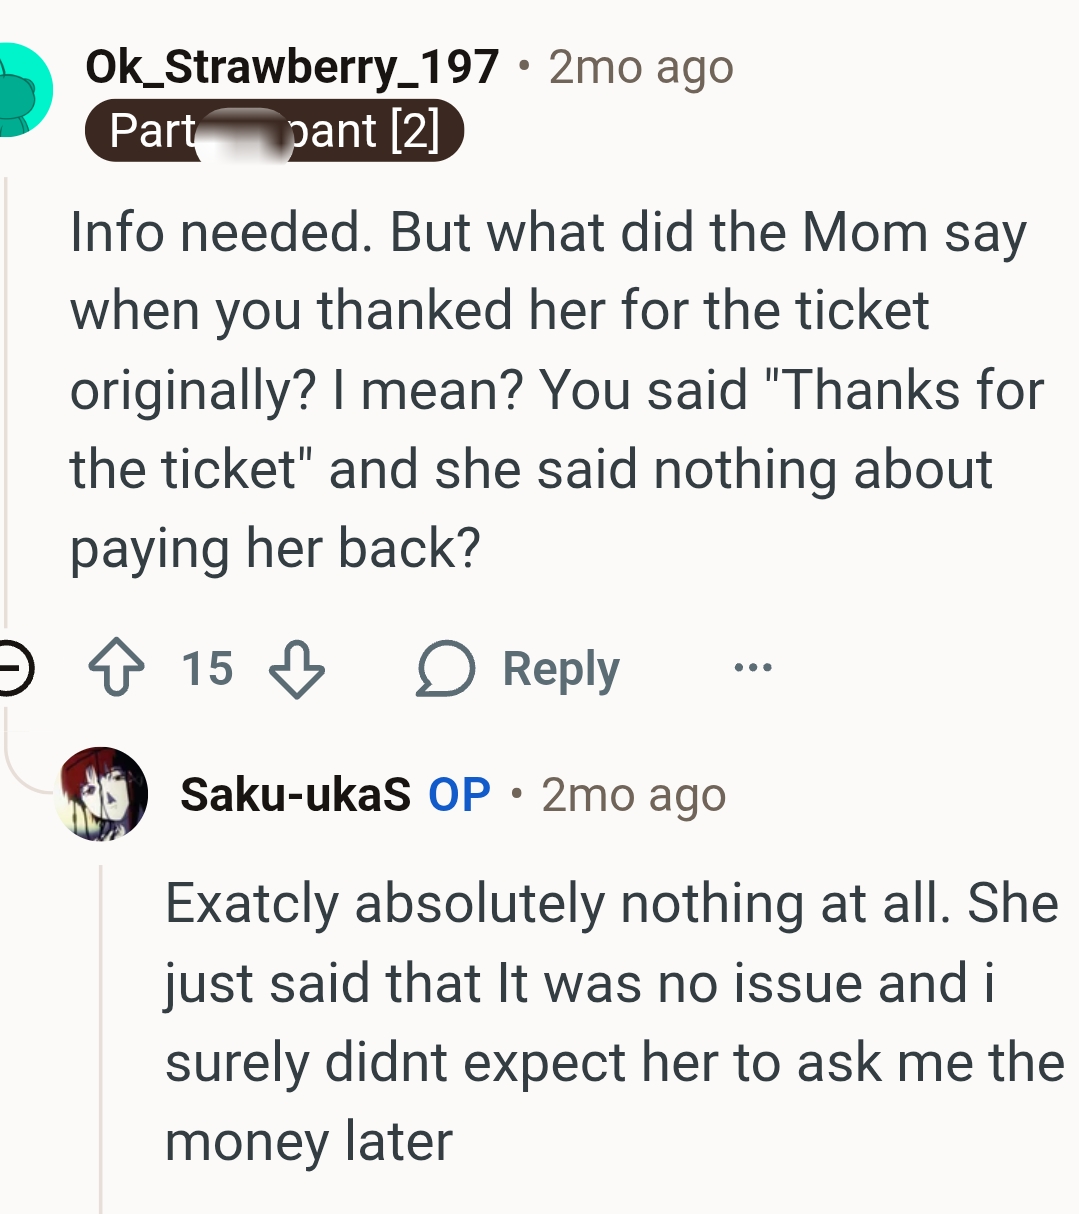Tap the 2mo ago timestamp beside Ok_Strawberry_197
This screenshot has height=1214, width=1079.
click(641, 67)
